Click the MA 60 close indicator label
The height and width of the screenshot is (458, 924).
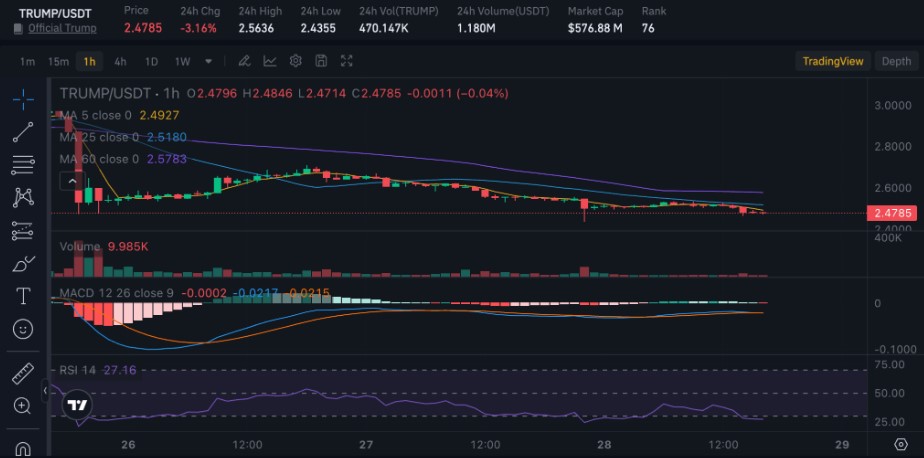coord(99,159)
